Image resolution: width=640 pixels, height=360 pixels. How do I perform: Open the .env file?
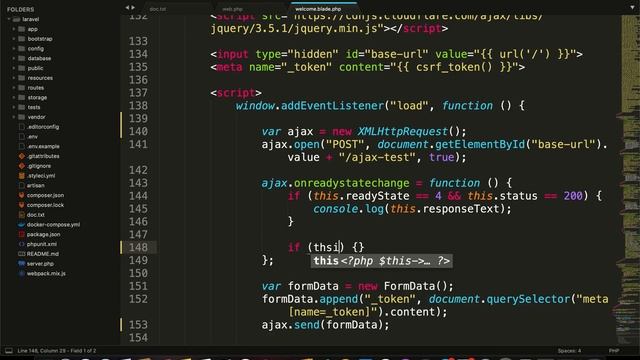[33, 137]
